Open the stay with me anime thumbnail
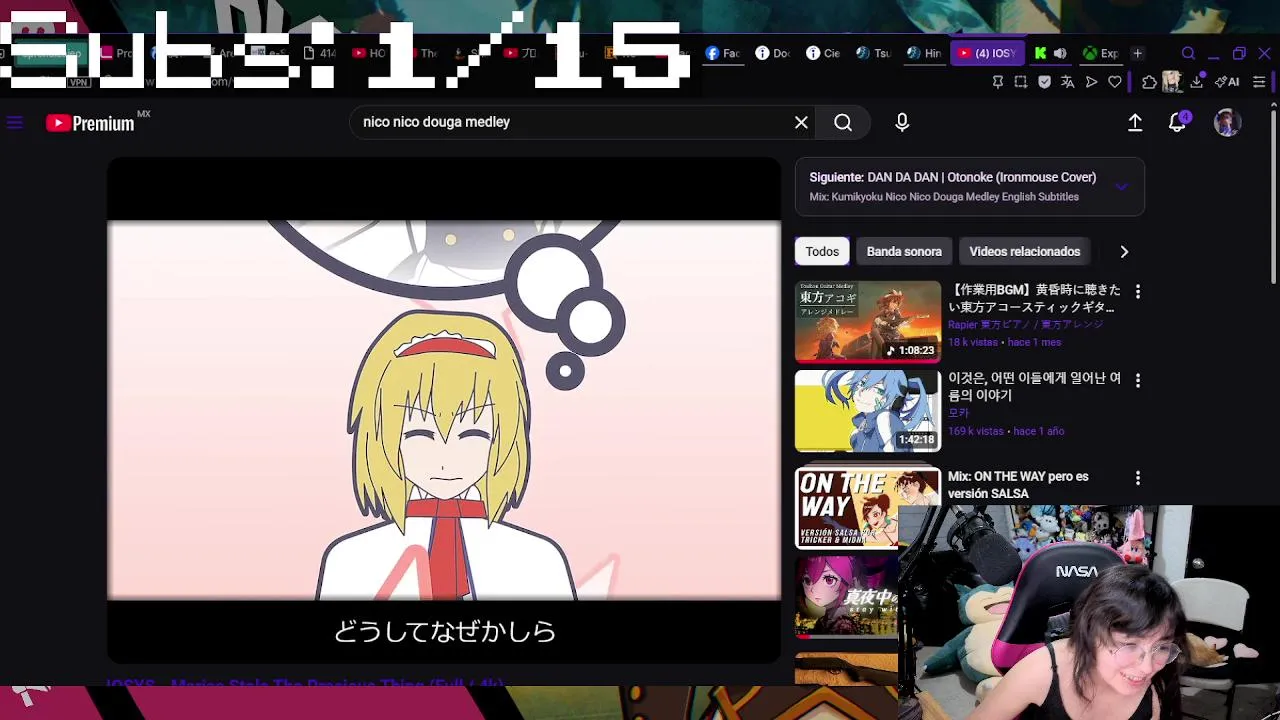 point(847,597)
